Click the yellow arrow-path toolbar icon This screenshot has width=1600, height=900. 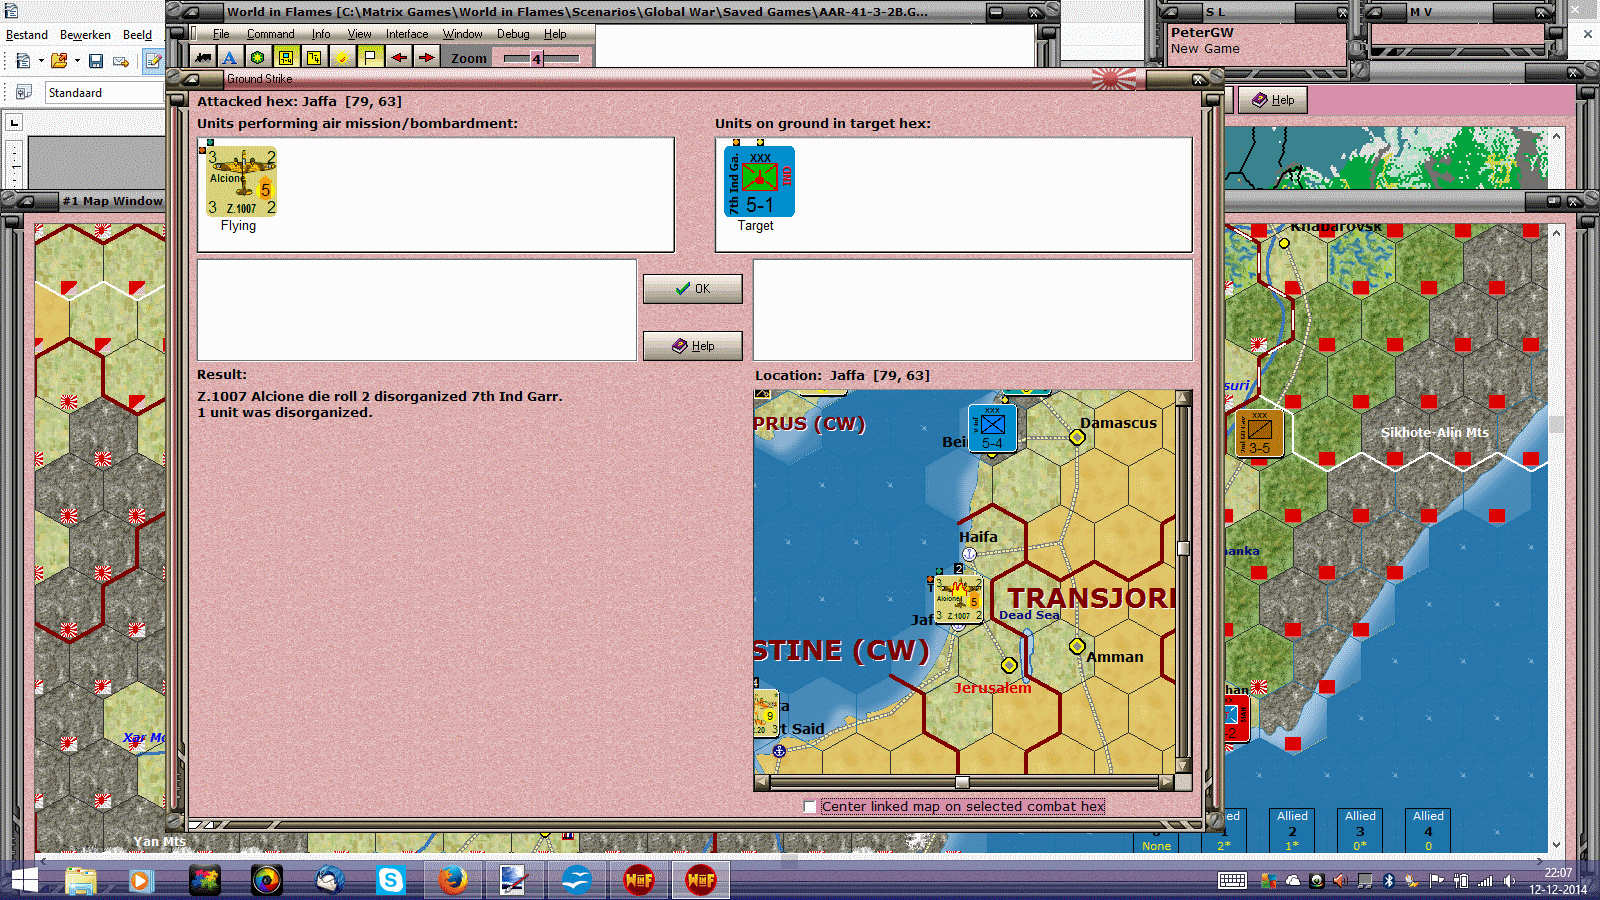click(314, 58)
